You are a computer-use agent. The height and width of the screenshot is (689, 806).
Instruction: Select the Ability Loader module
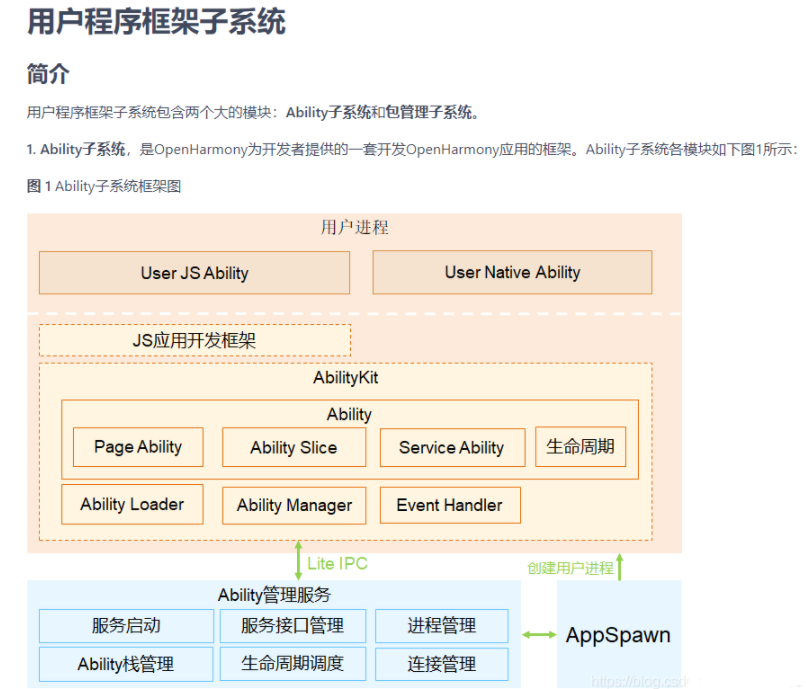tap(132, 505)
